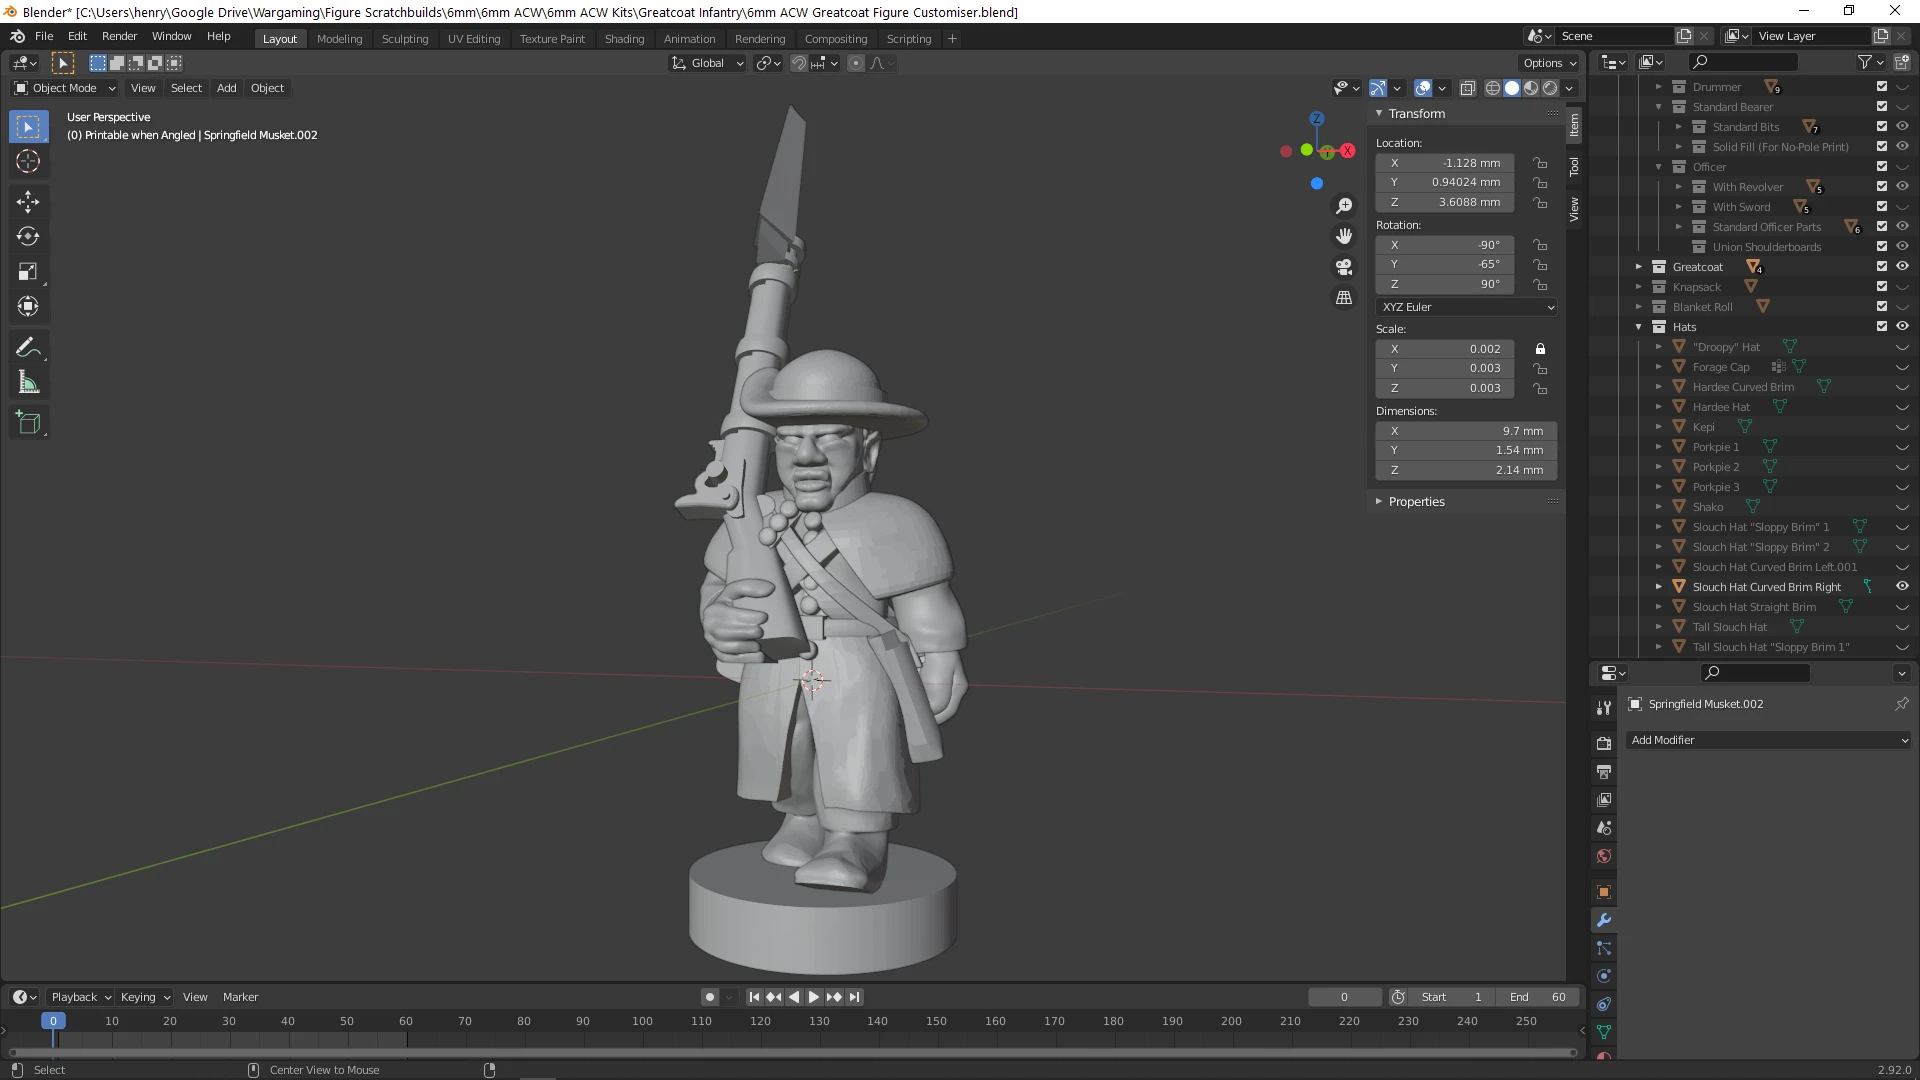Viewport: 1920px width, 1080px height.
Task: Open the Modifier properties wrench tab
Action: [x=1603, y=920]
